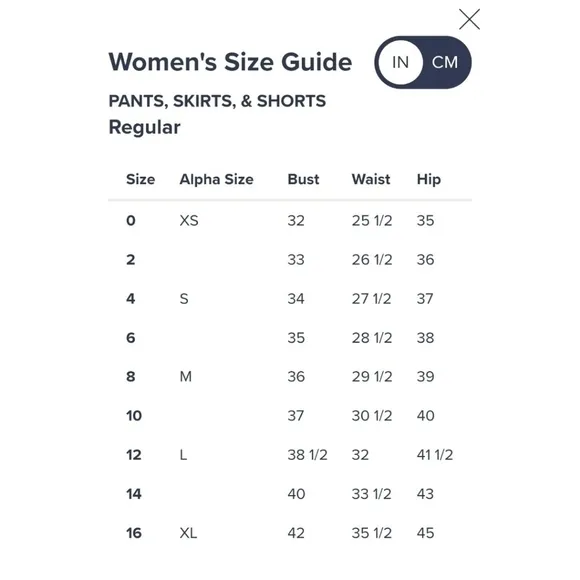The image size is (580, 580).
Task: Click the Bust column header
Action: [x=303, y=179]
